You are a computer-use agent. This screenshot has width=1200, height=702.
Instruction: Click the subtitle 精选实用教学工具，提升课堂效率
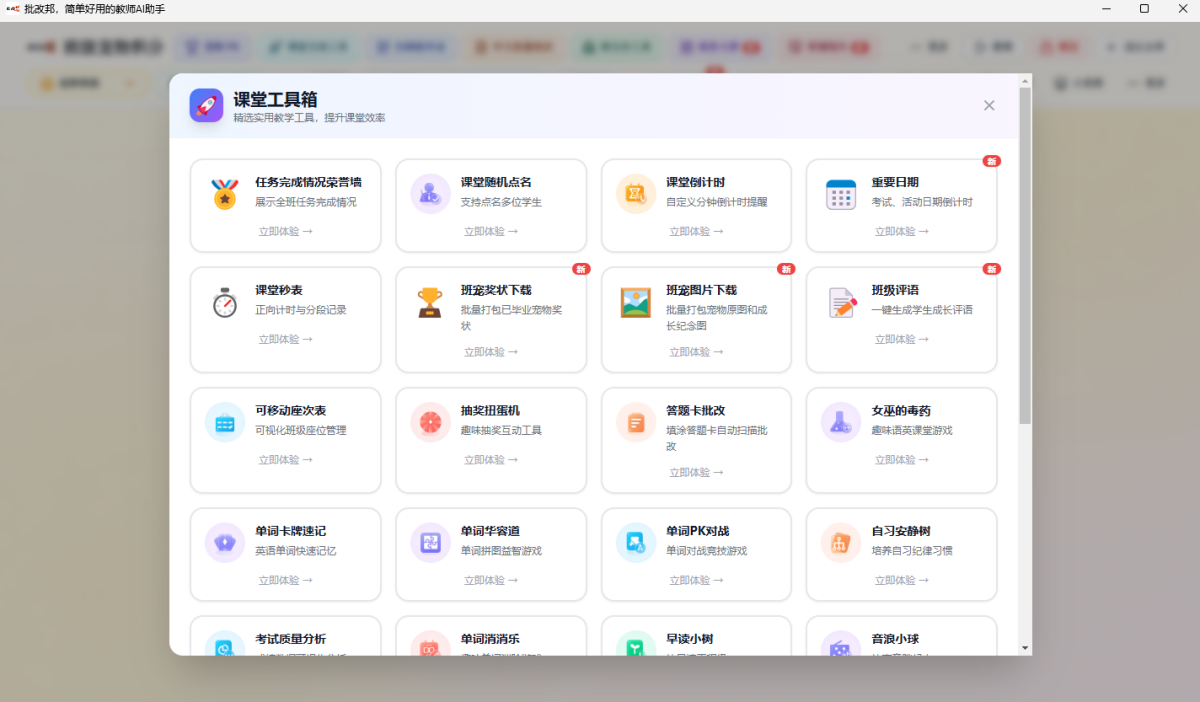[310, 118]
